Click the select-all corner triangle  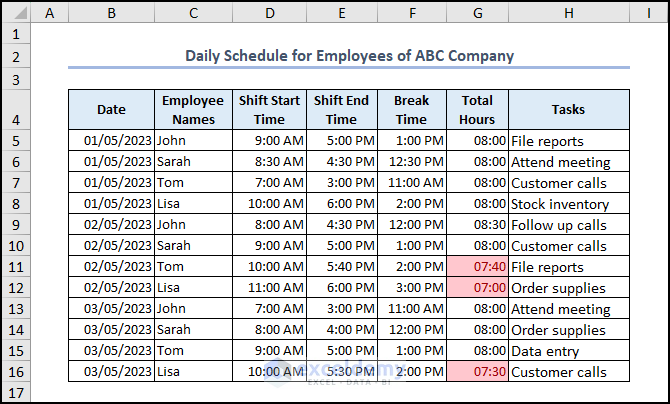tap(15, 12)
